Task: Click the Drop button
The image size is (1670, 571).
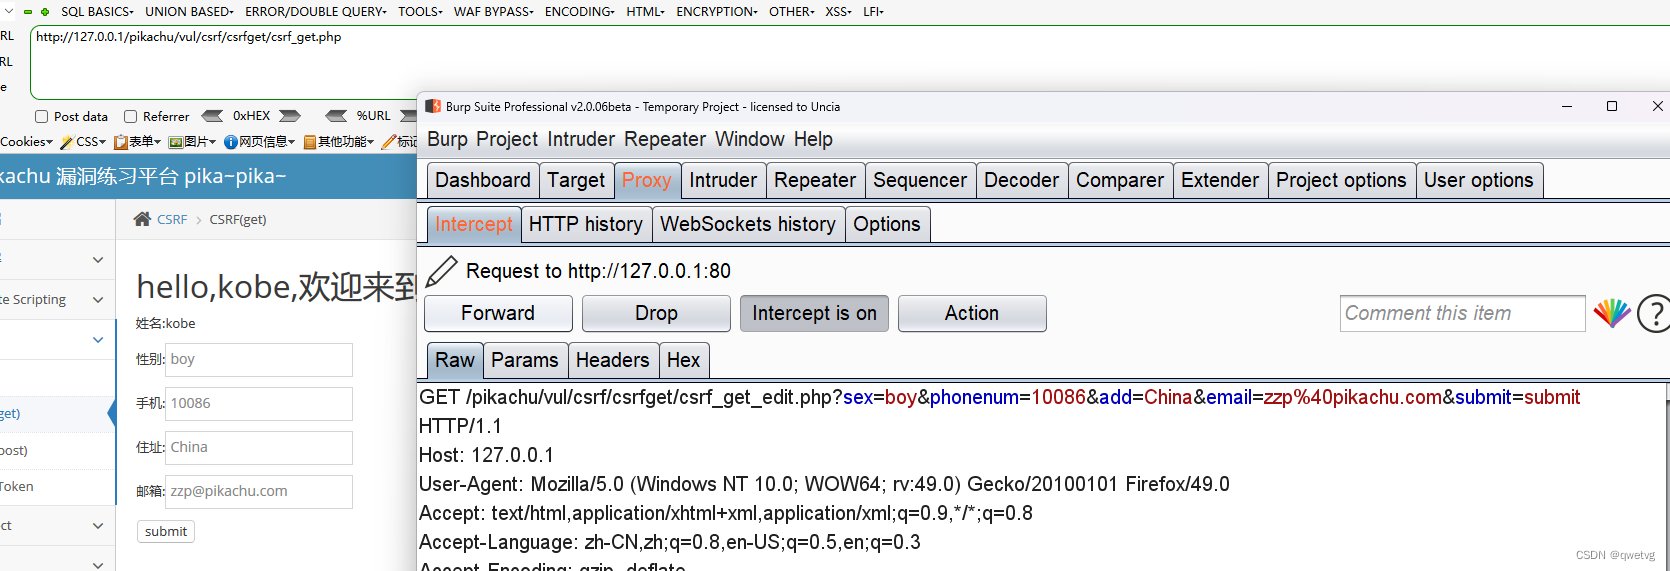Action: pyautogui.click(x=656, y=313)
